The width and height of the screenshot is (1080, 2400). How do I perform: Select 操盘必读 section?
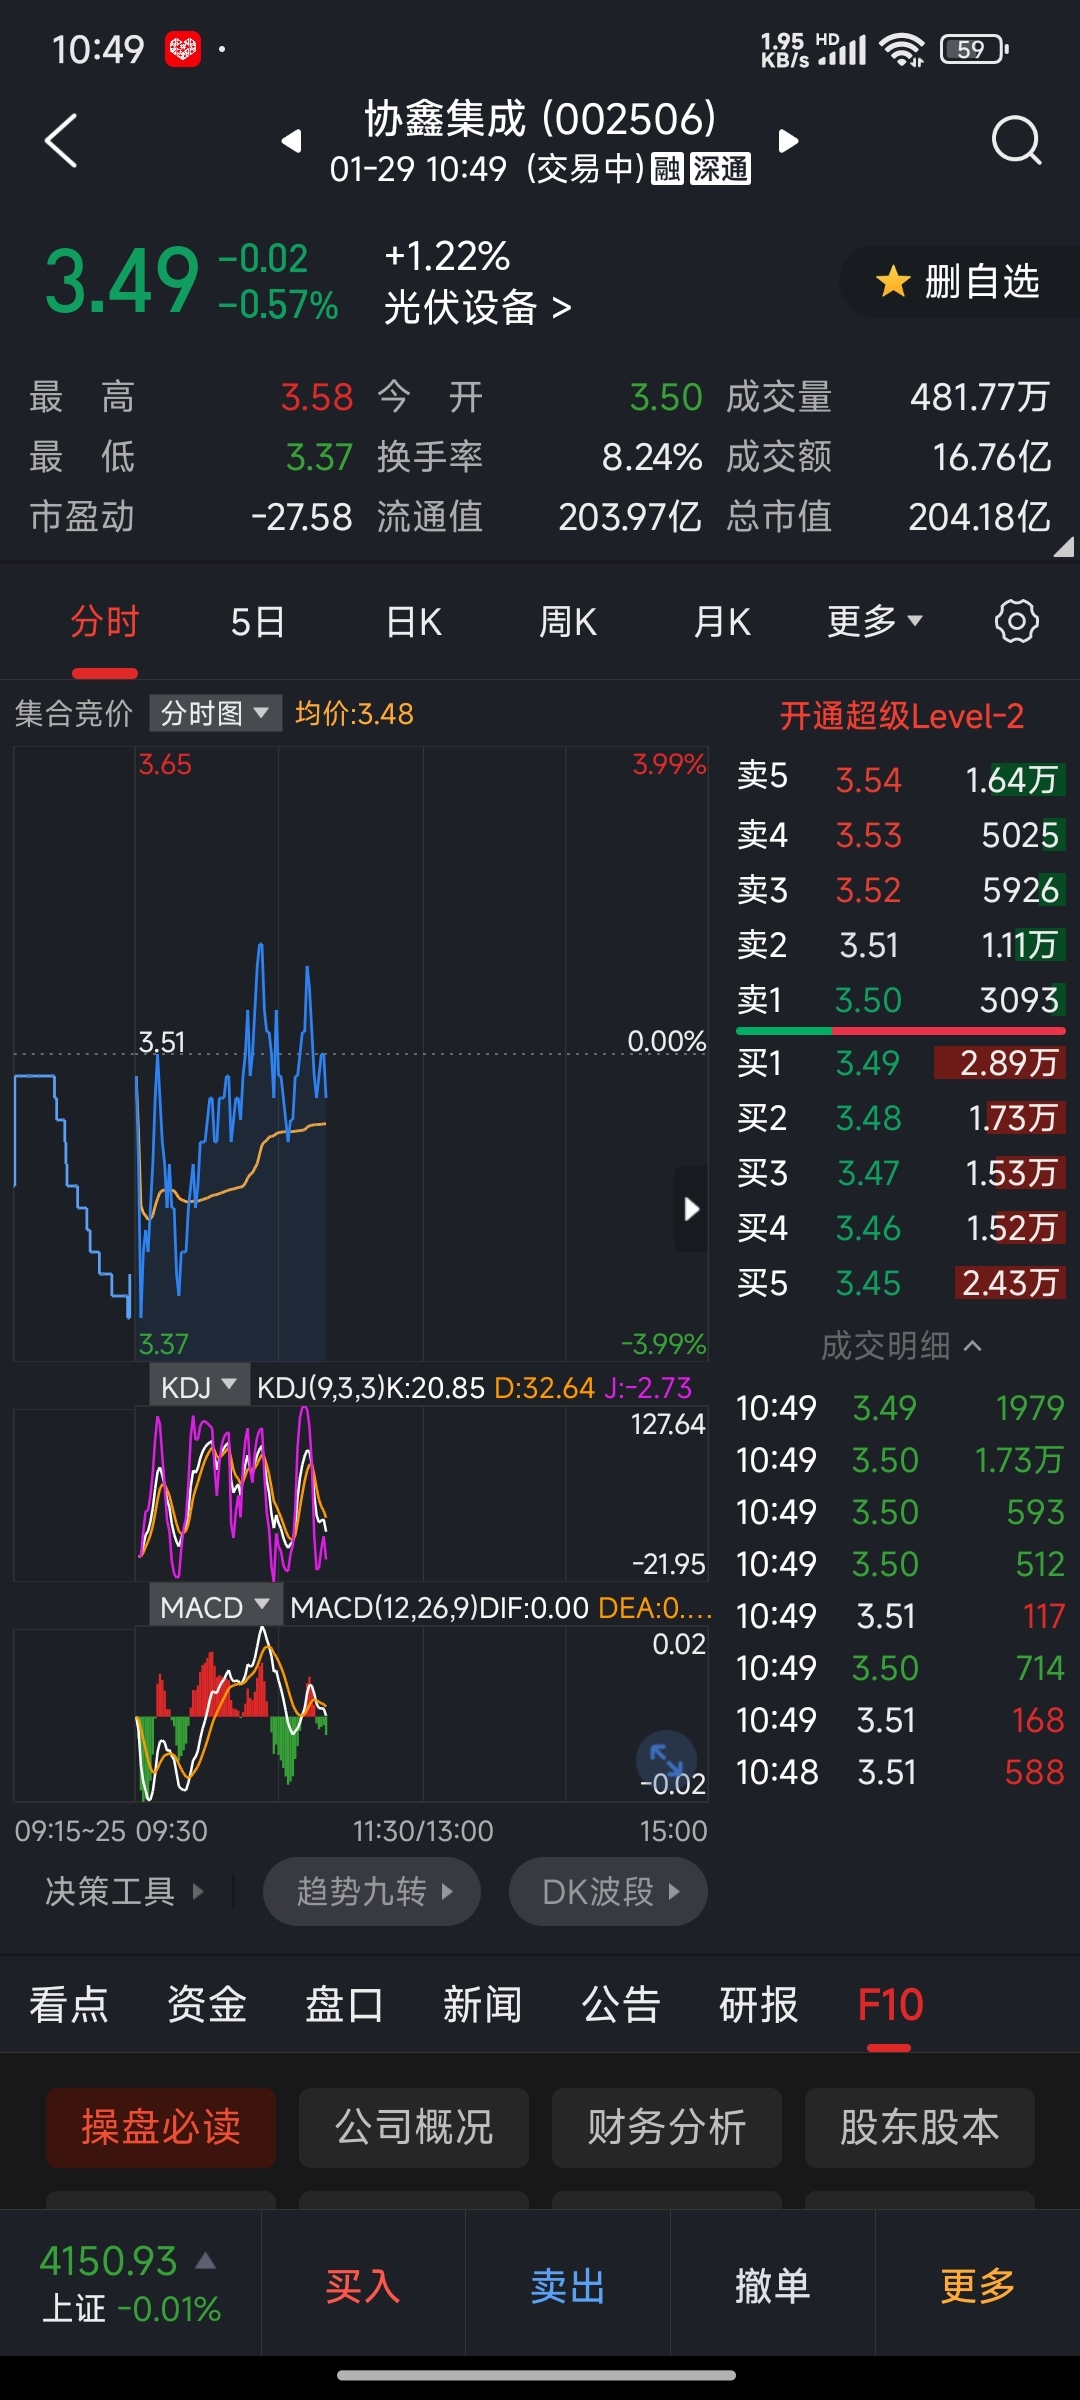coord(161,2127)
